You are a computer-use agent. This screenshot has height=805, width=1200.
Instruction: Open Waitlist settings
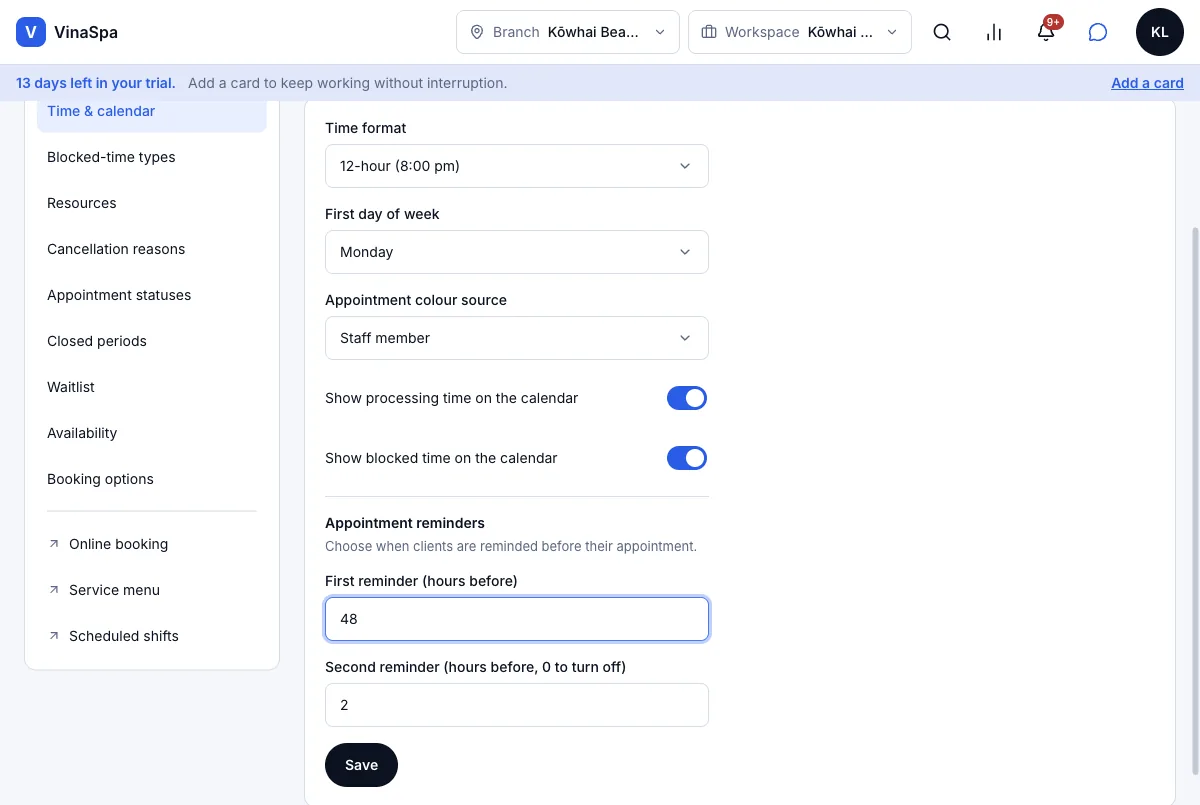[152, 387]
